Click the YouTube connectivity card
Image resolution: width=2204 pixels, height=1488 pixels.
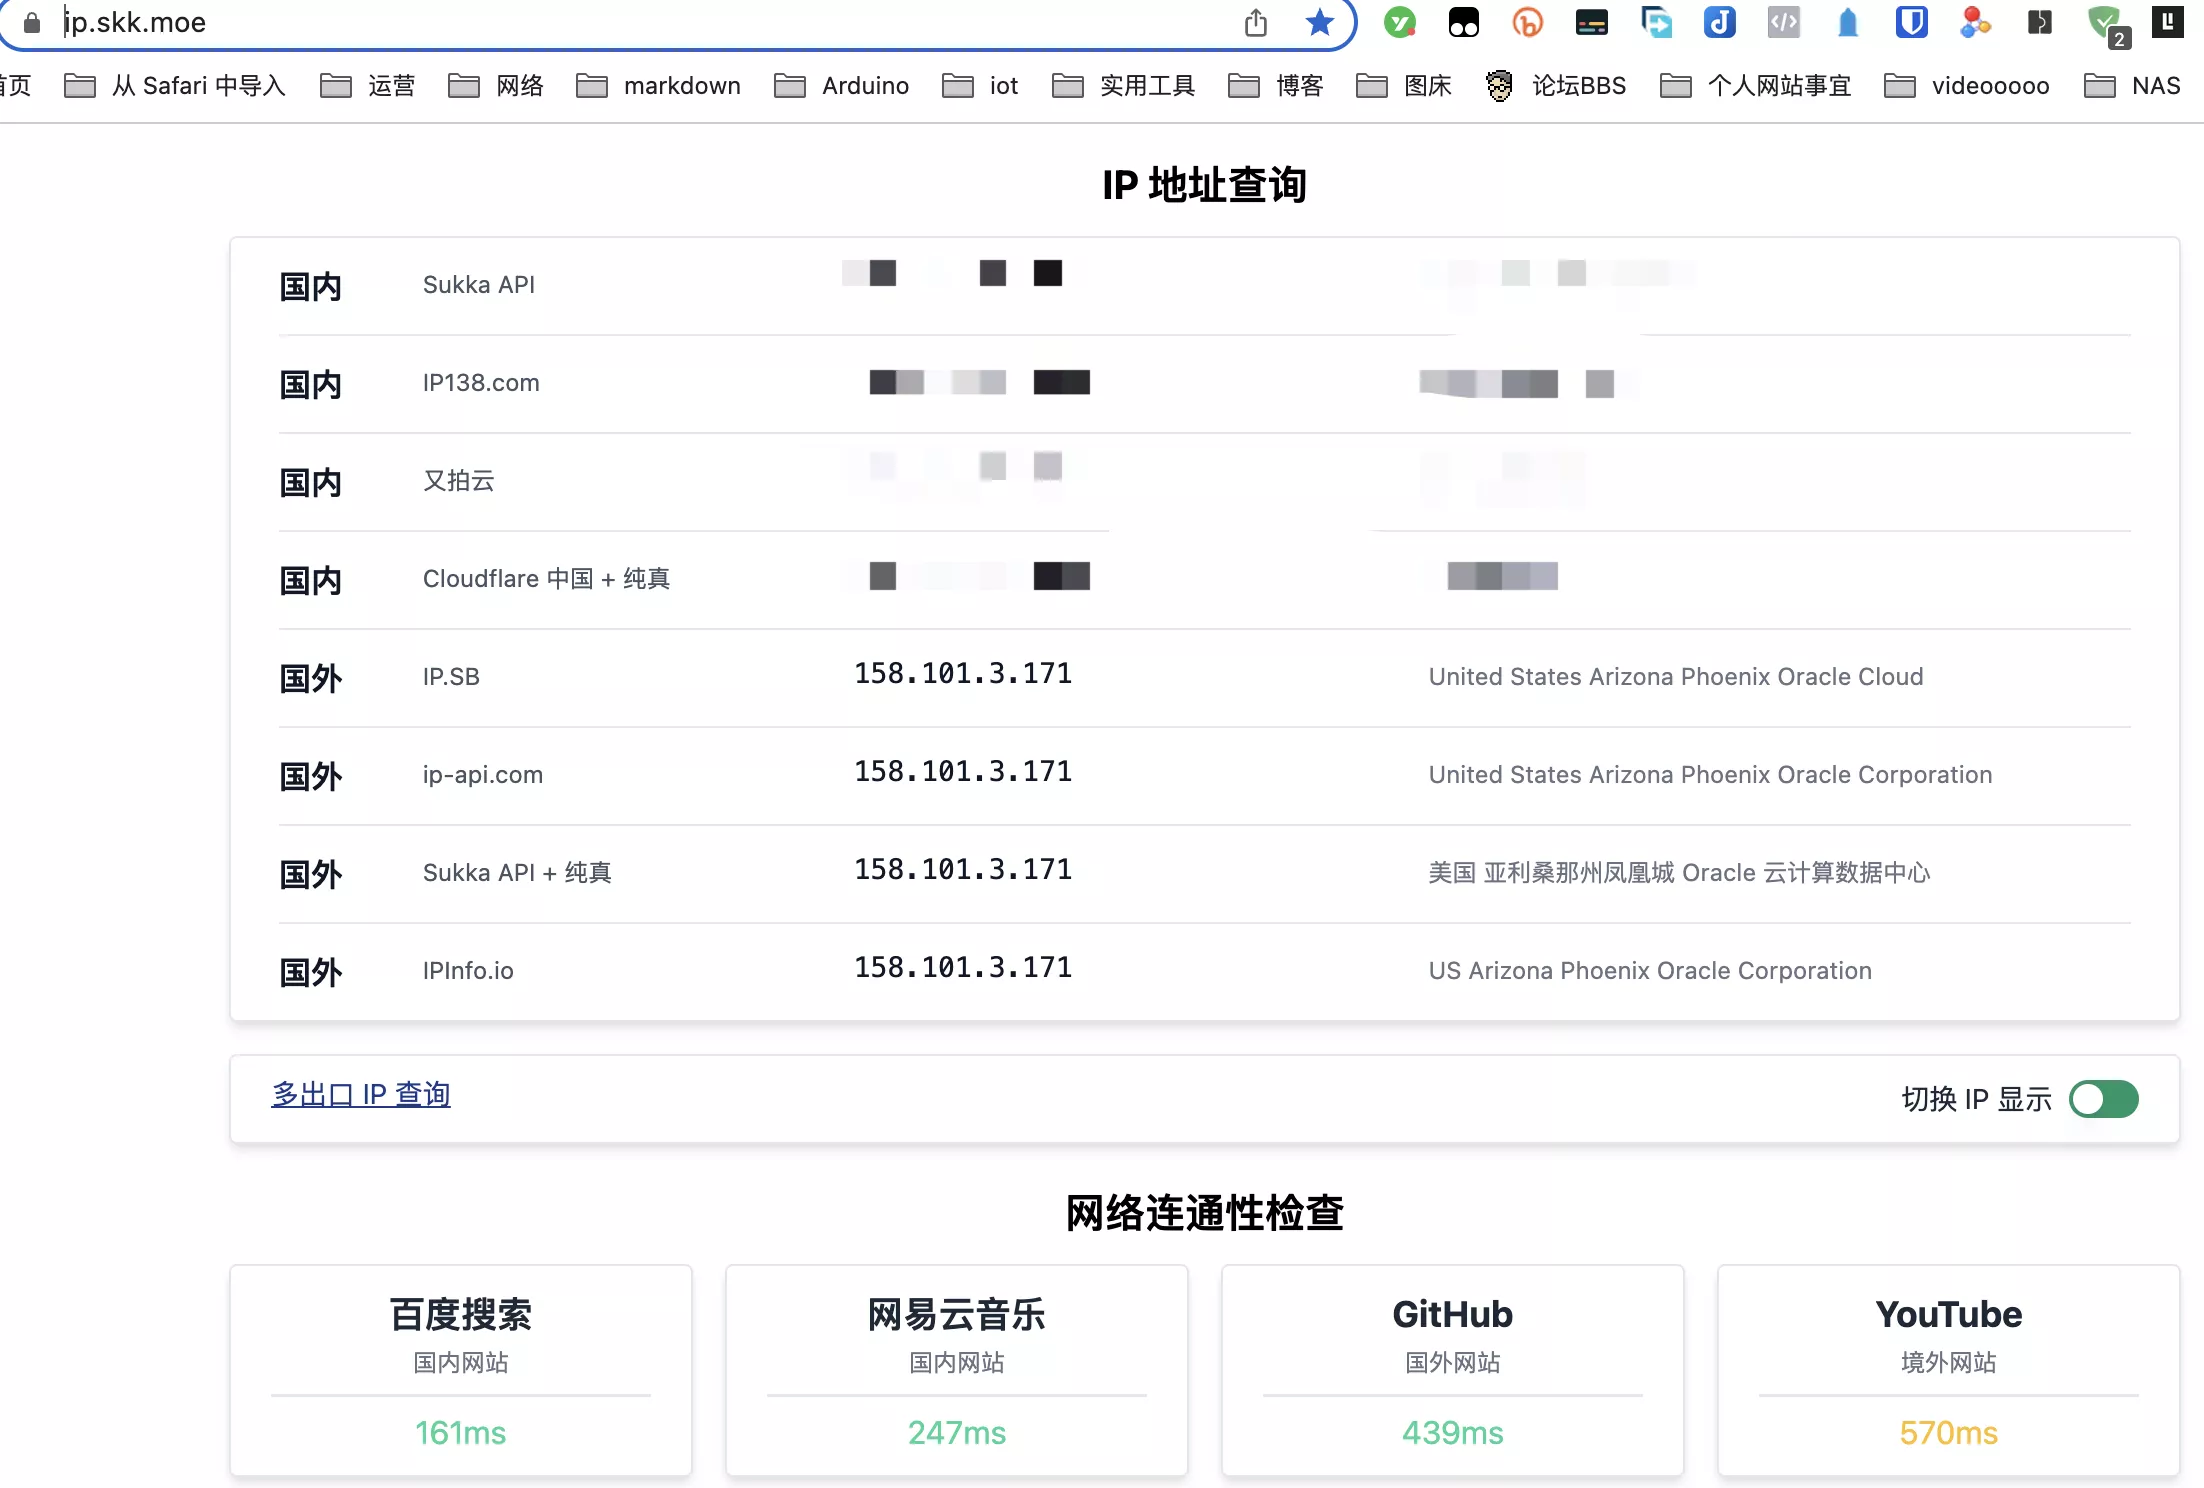(x=1948, y=1370)
